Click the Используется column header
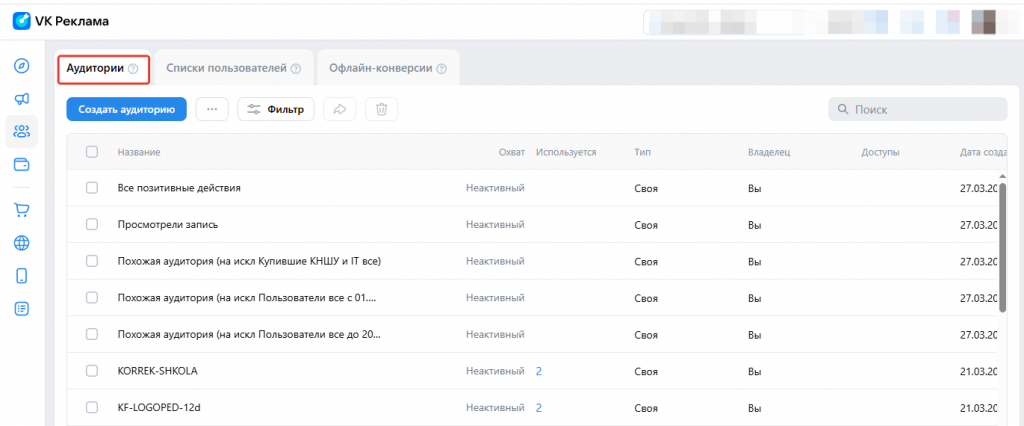This screenshot has width=1024, height=426. [x=566, y=152]
